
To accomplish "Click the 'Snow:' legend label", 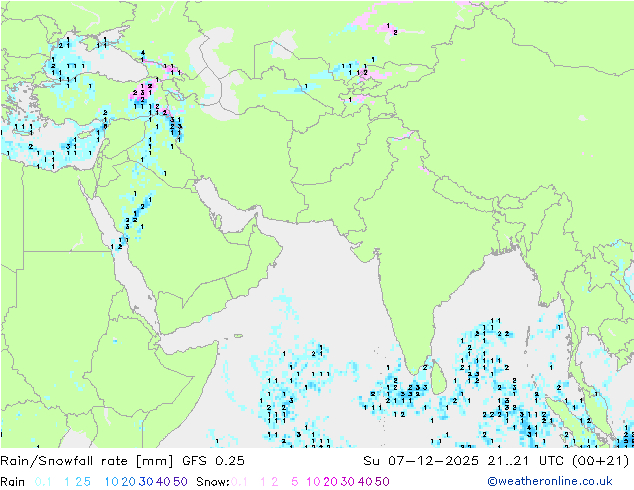I will pos(213,482).
